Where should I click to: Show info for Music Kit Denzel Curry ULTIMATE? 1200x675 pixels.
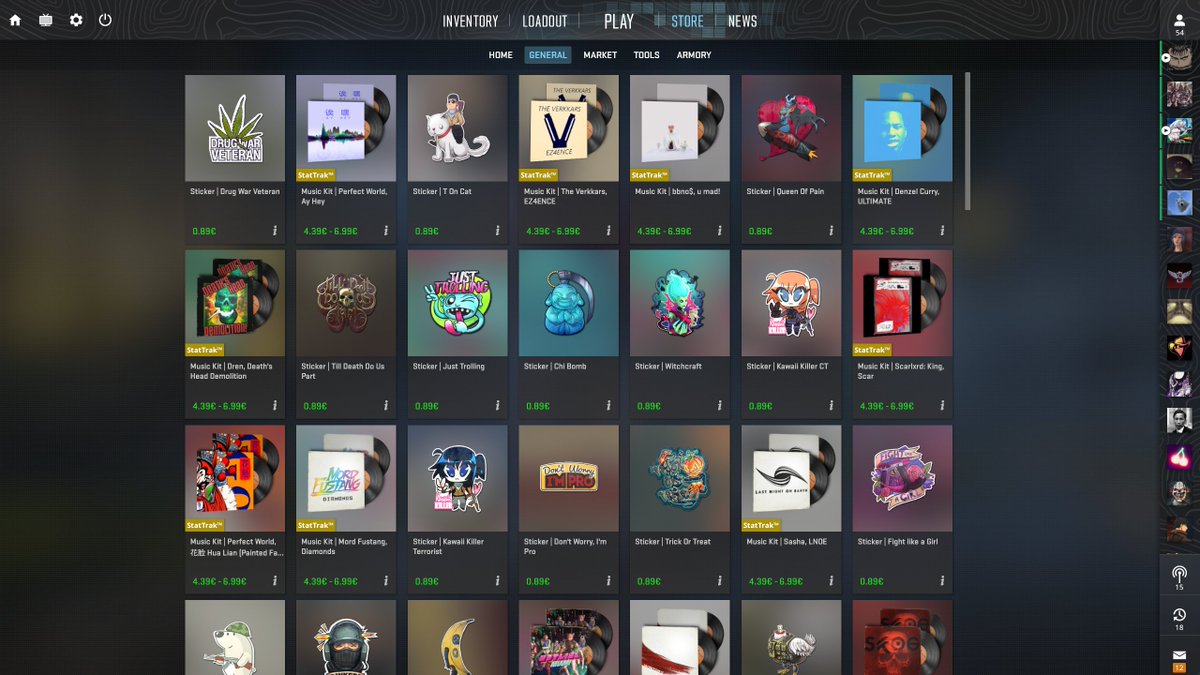pos(942,231)
